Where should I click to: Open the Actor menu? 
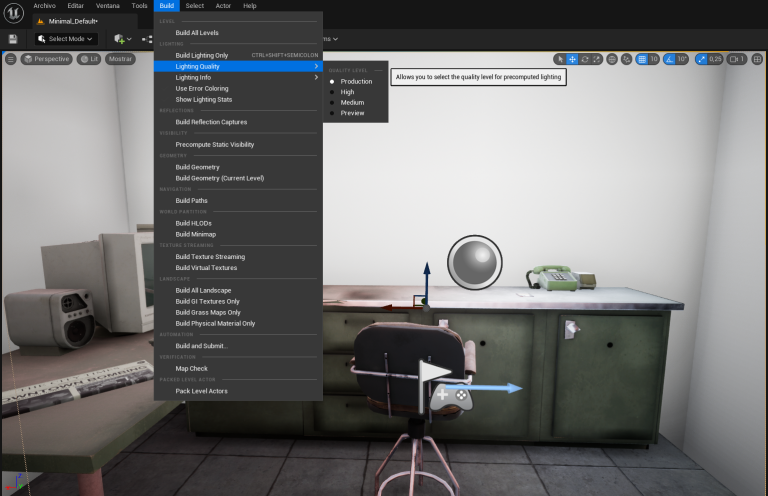pyautogui.click(x=223, y=6)
